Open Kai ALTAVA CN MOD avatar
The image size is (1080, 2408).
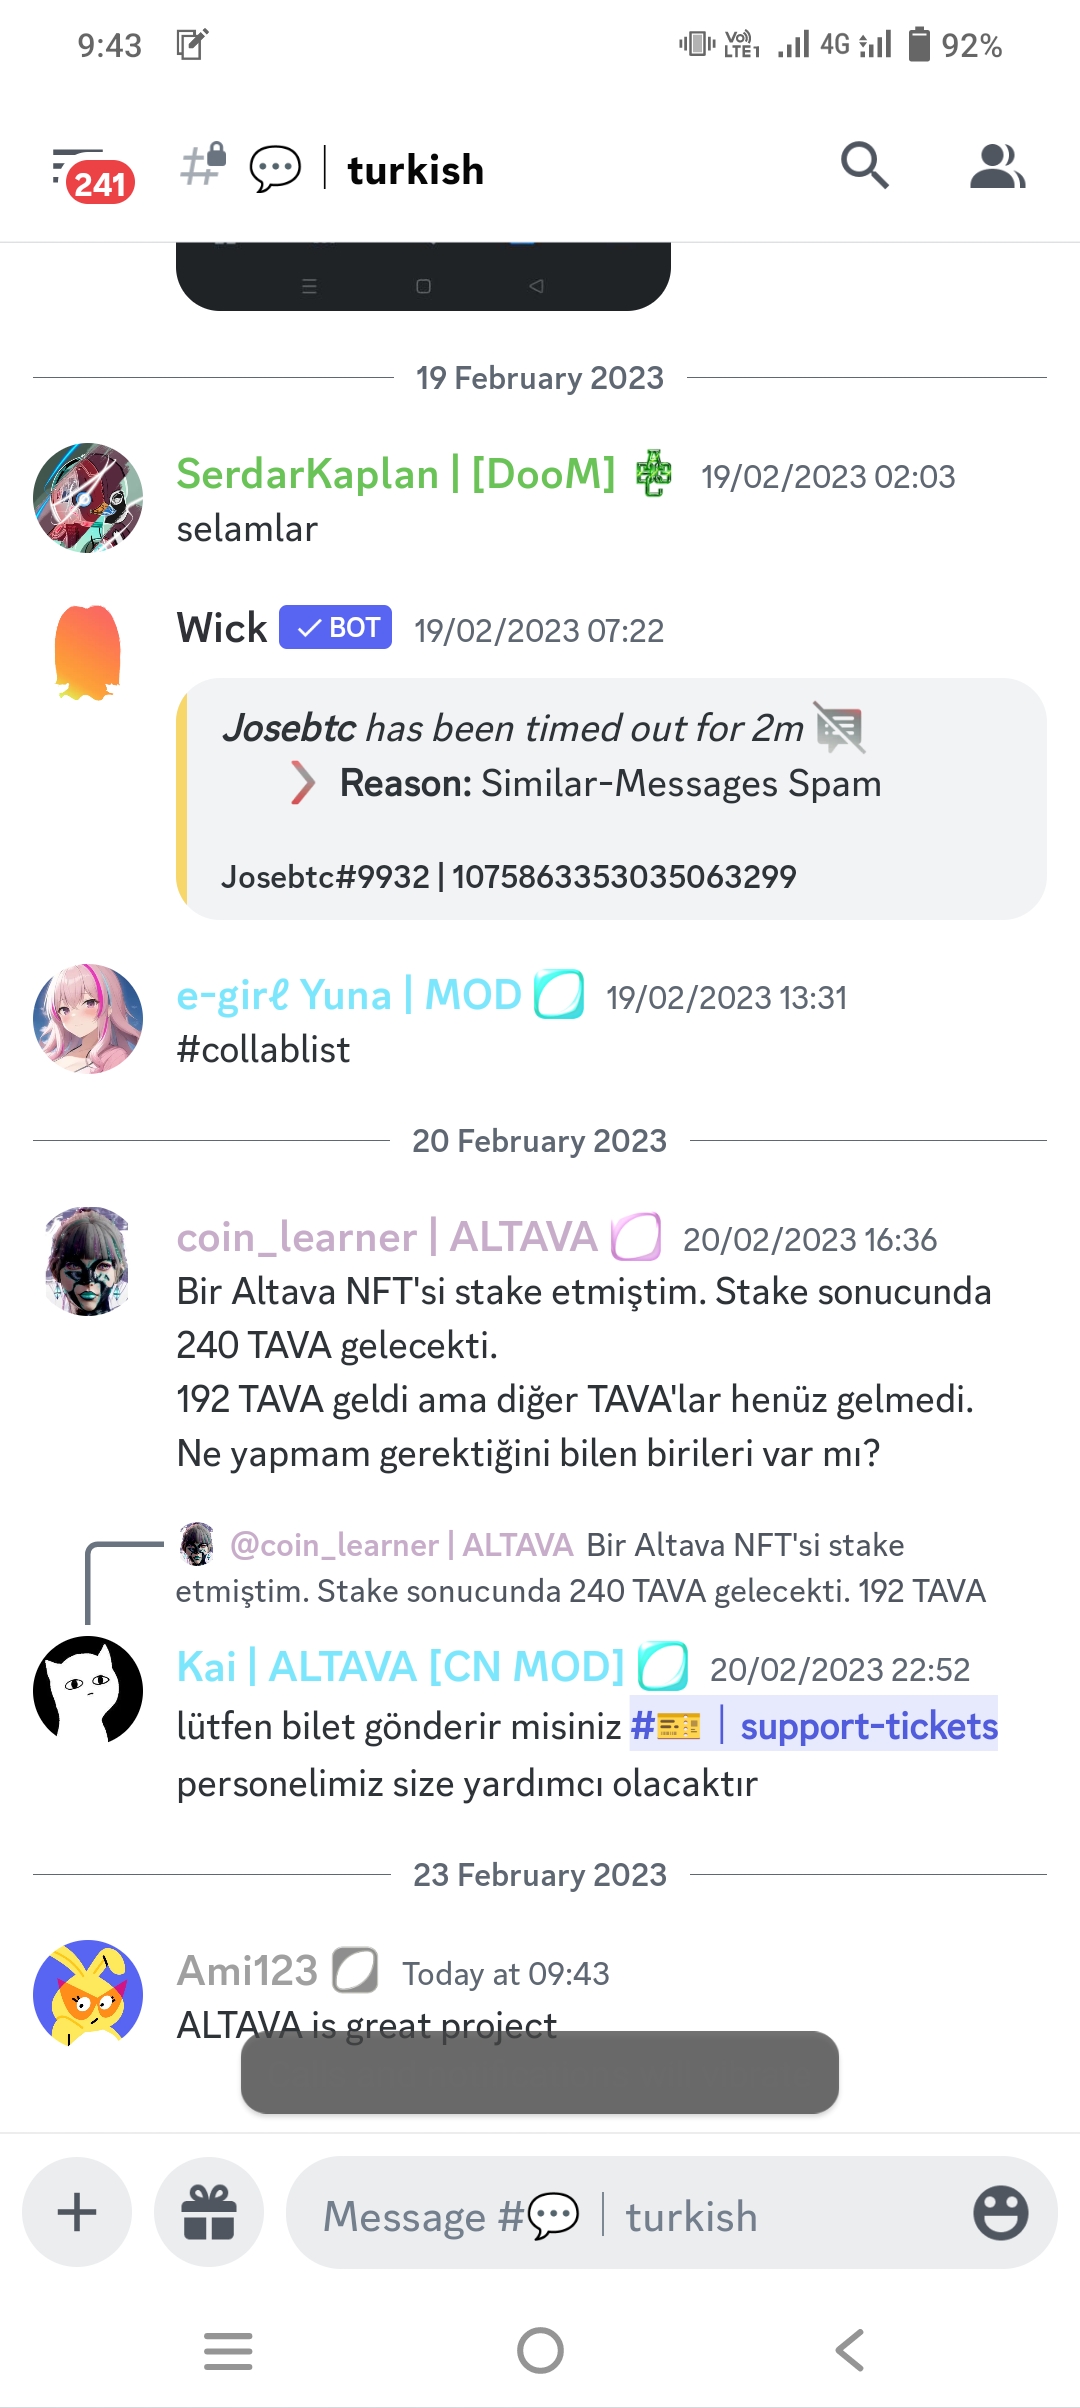point(88,1690)
